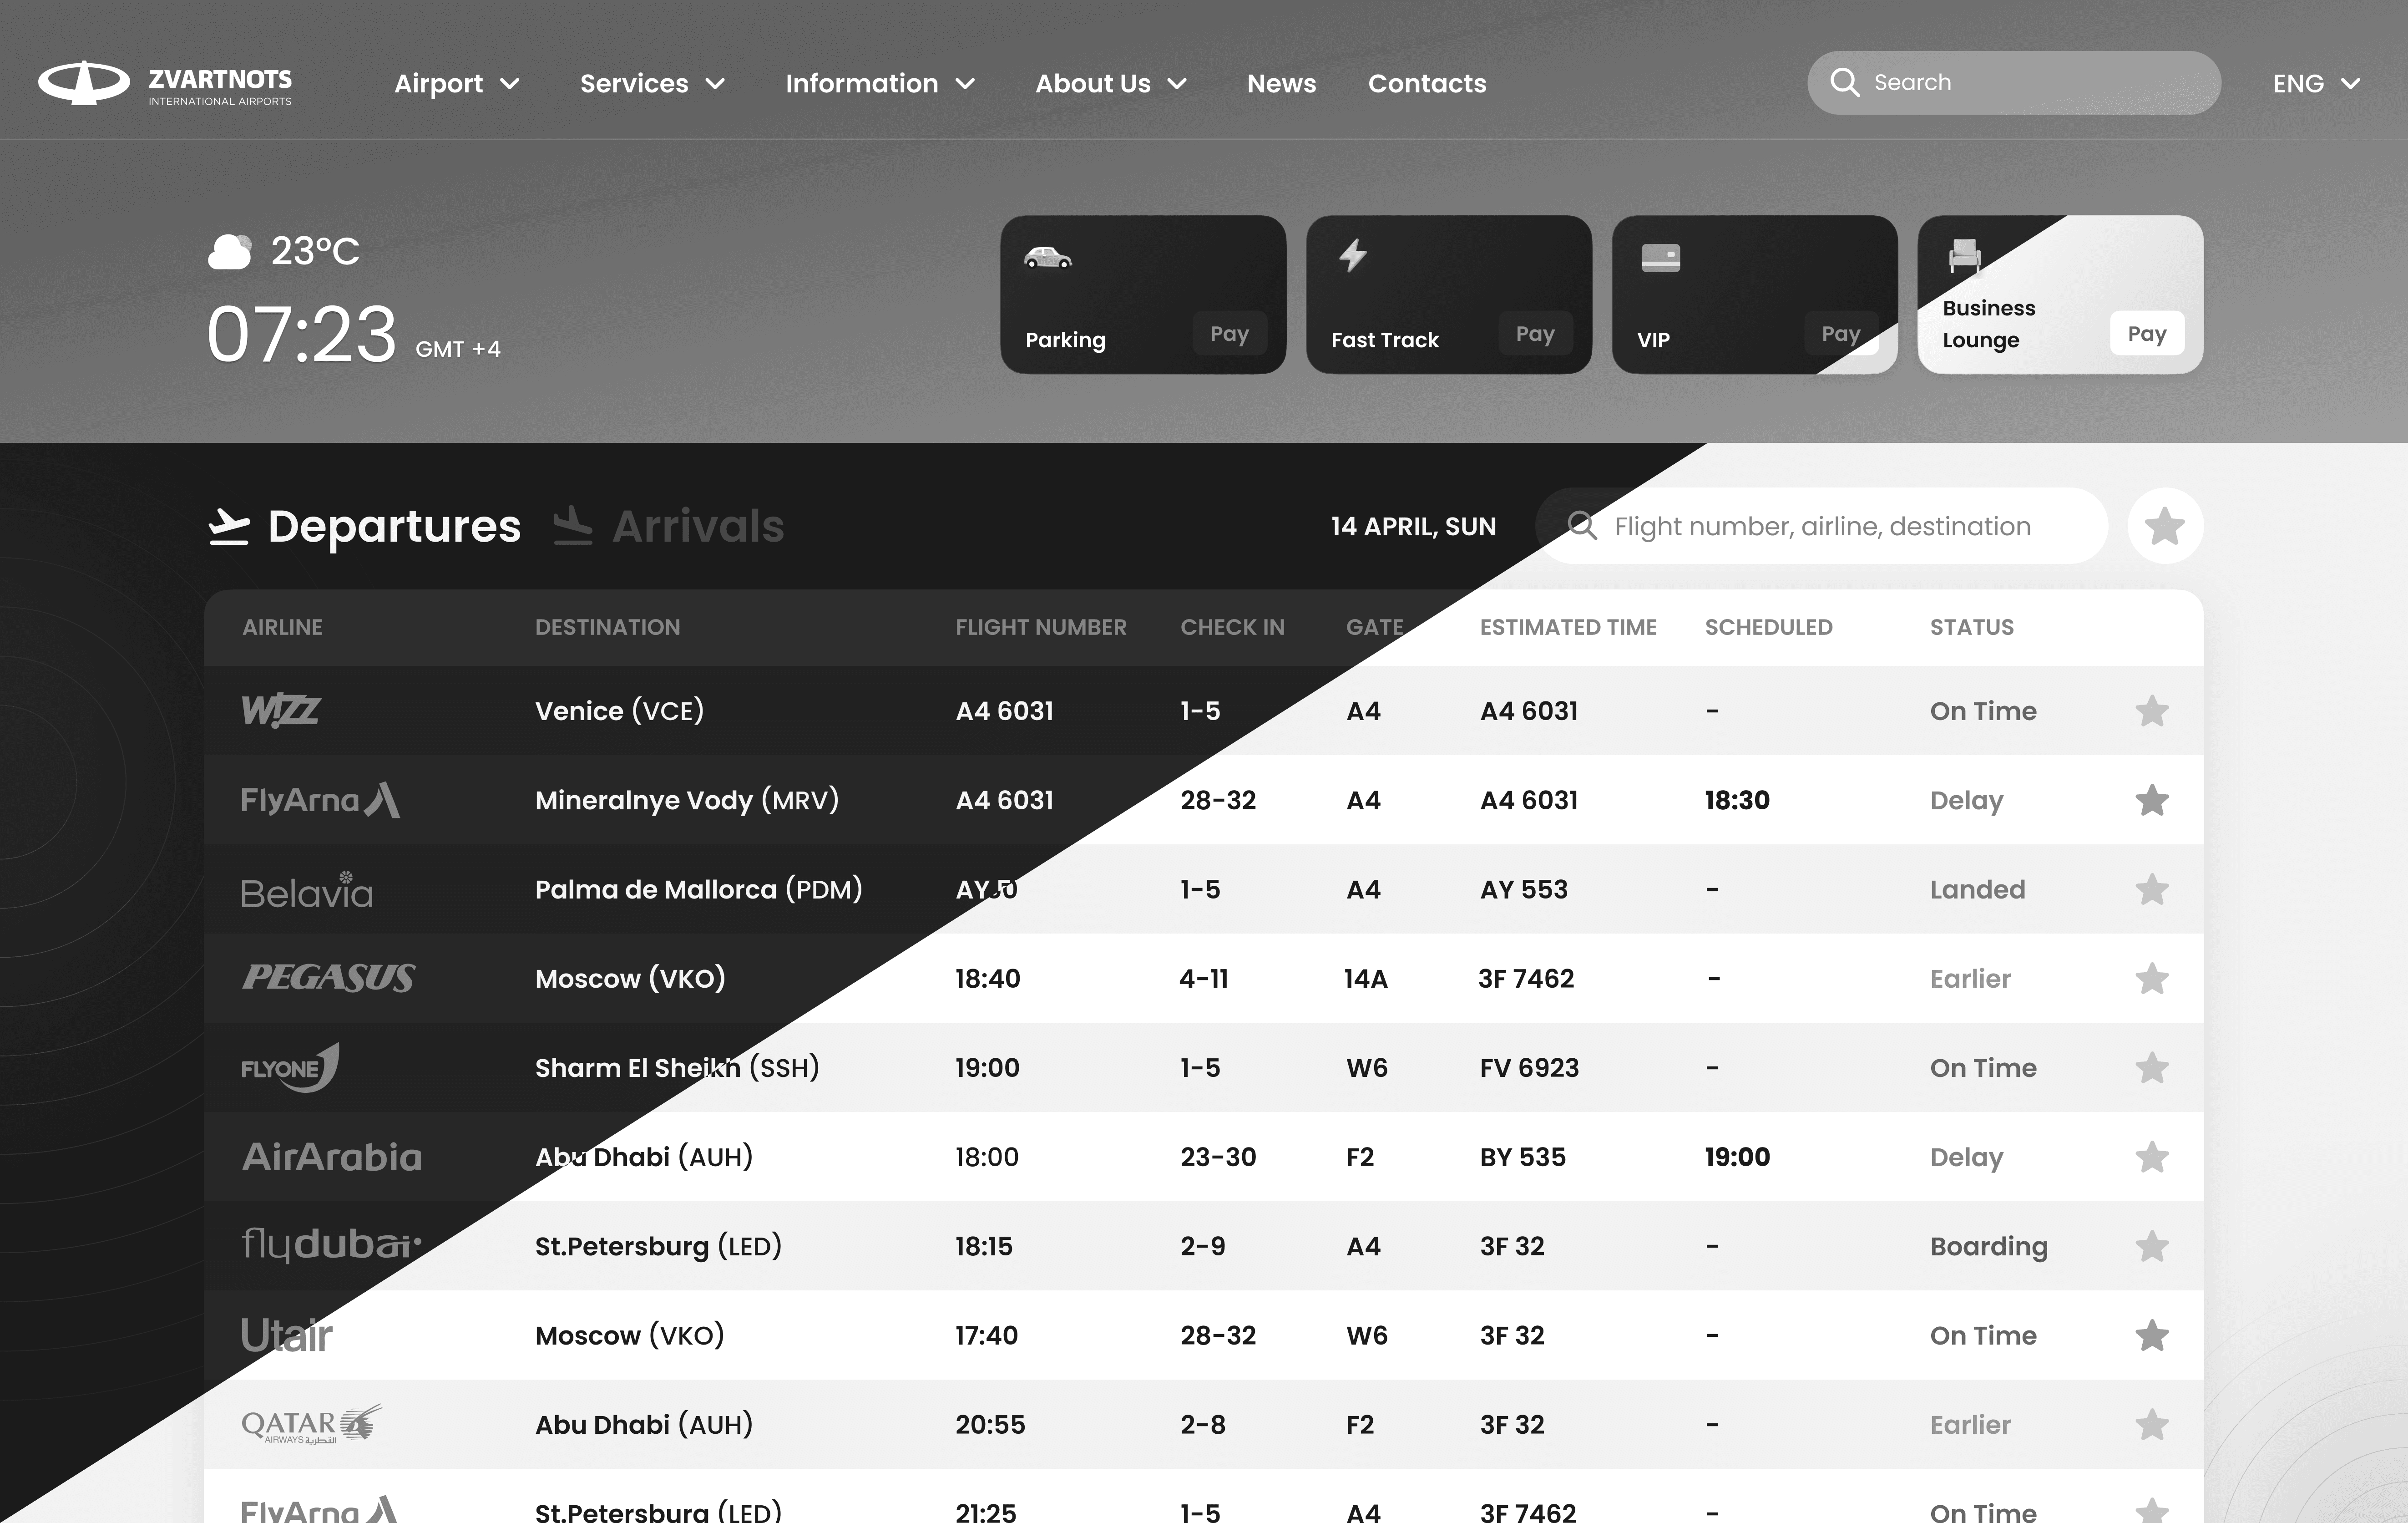Click the Business Lounge seat icon
The height and width of the screenshot is (1523, 2408).
click(1964, 256)
